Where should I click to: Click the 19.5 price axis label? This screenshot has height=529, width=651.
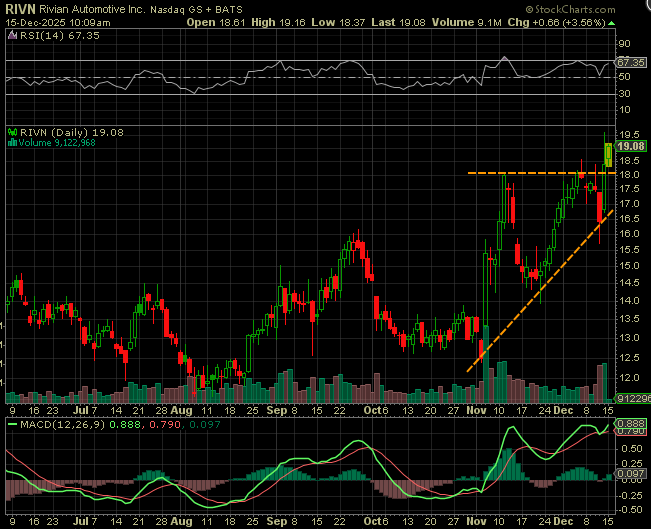629,135
